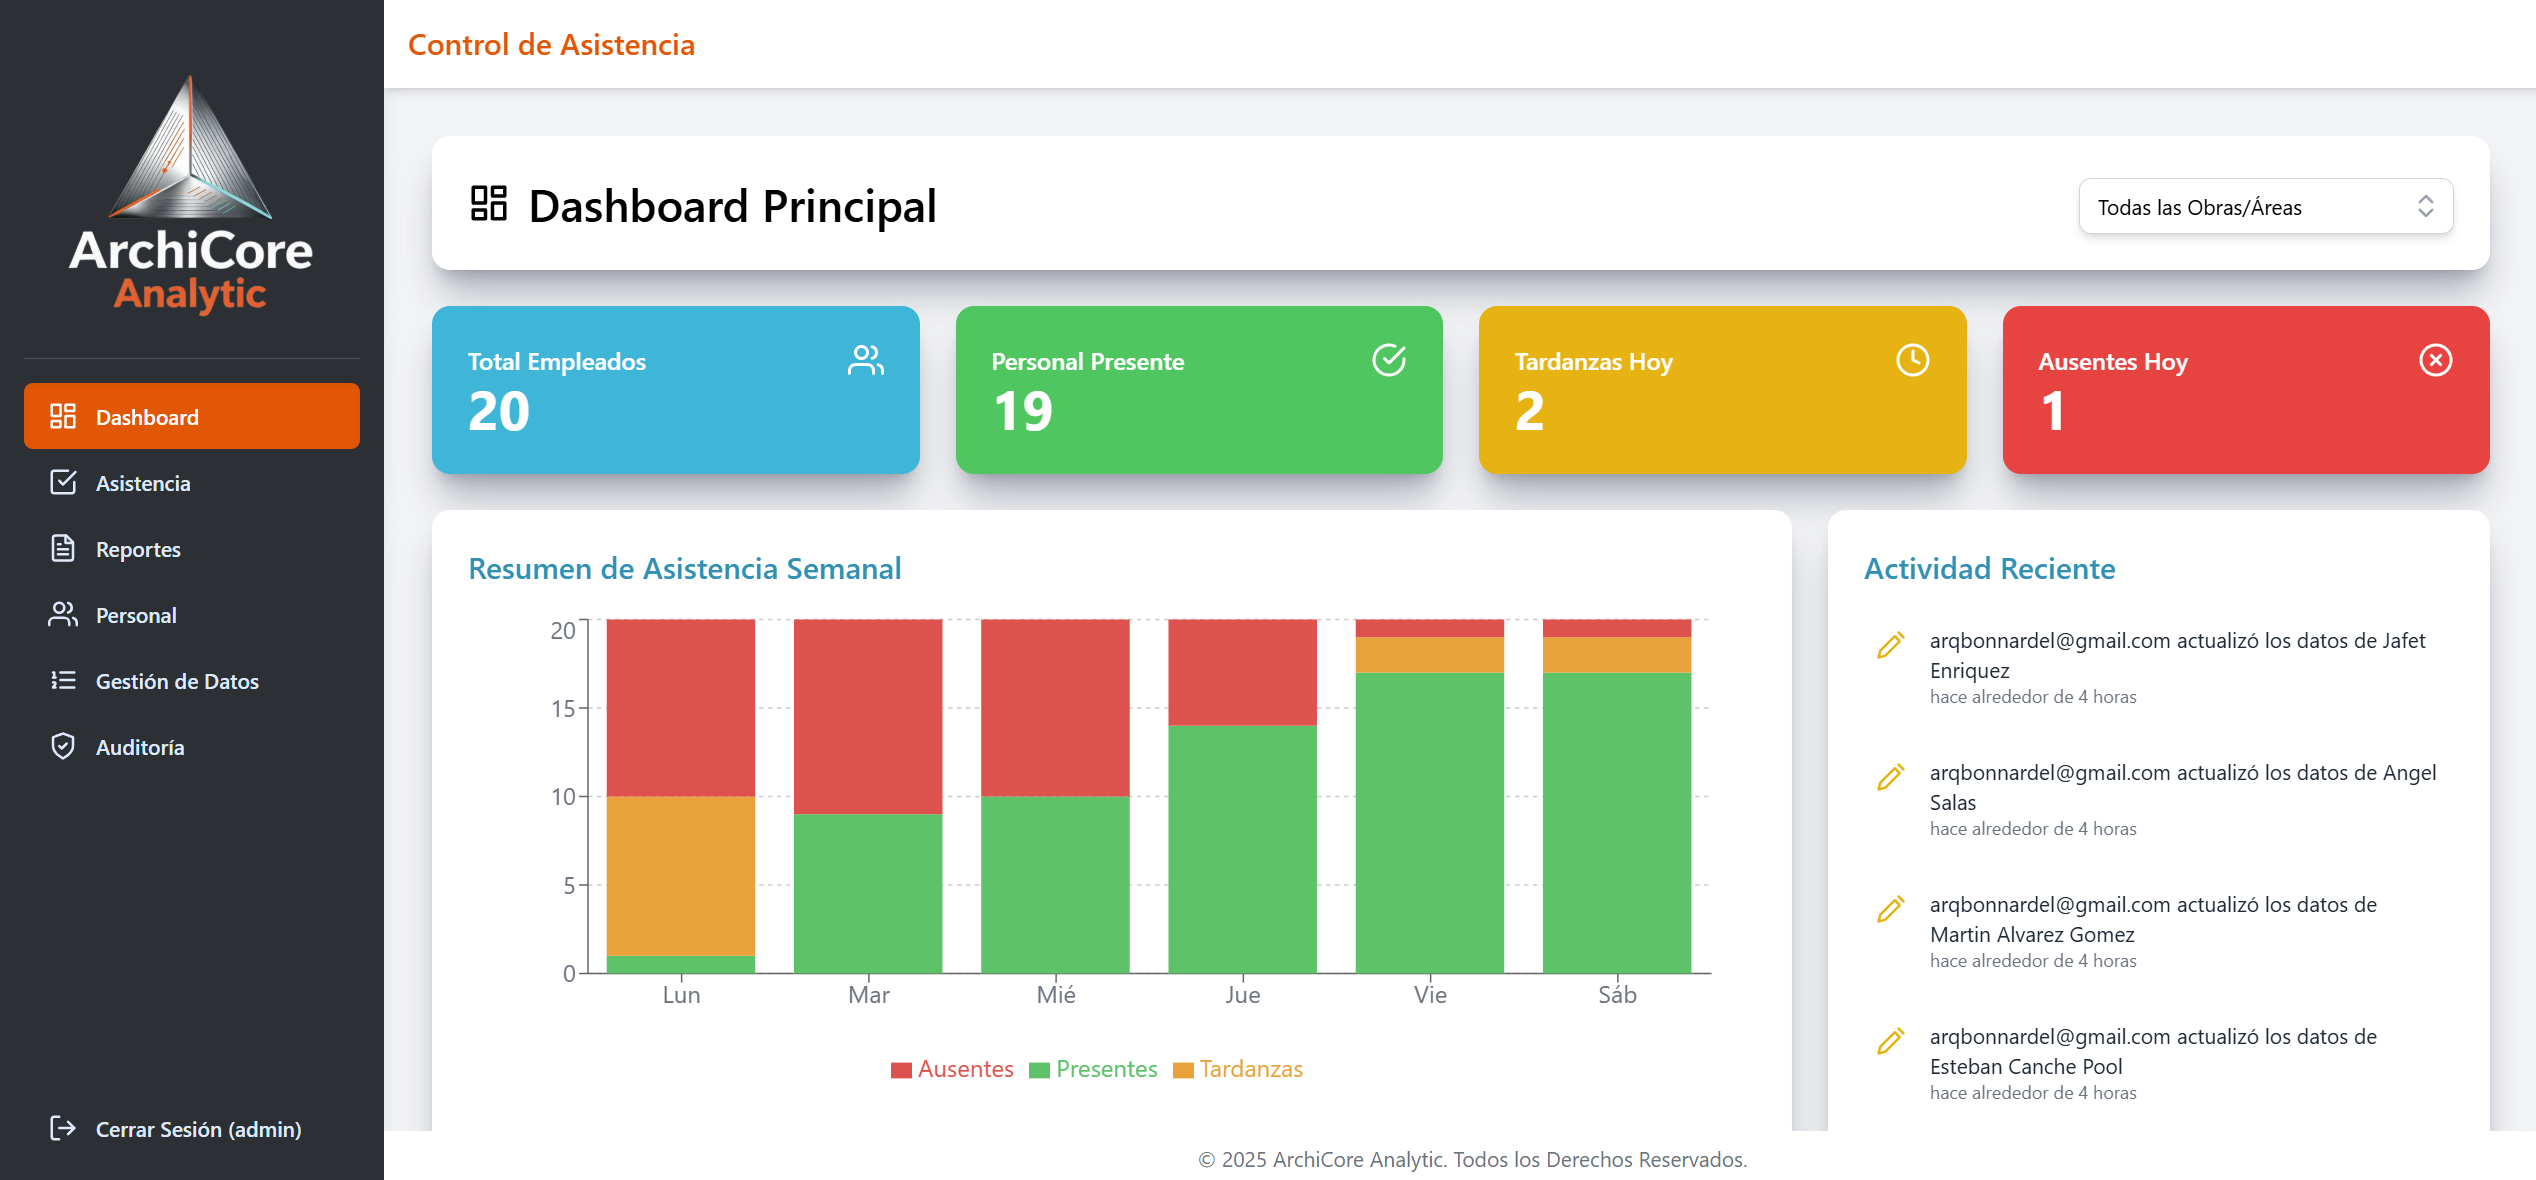The width and height of the screenshot is (2536, 1180).
Task: Navigate to Personal section
Action: (x=192, y=614)
